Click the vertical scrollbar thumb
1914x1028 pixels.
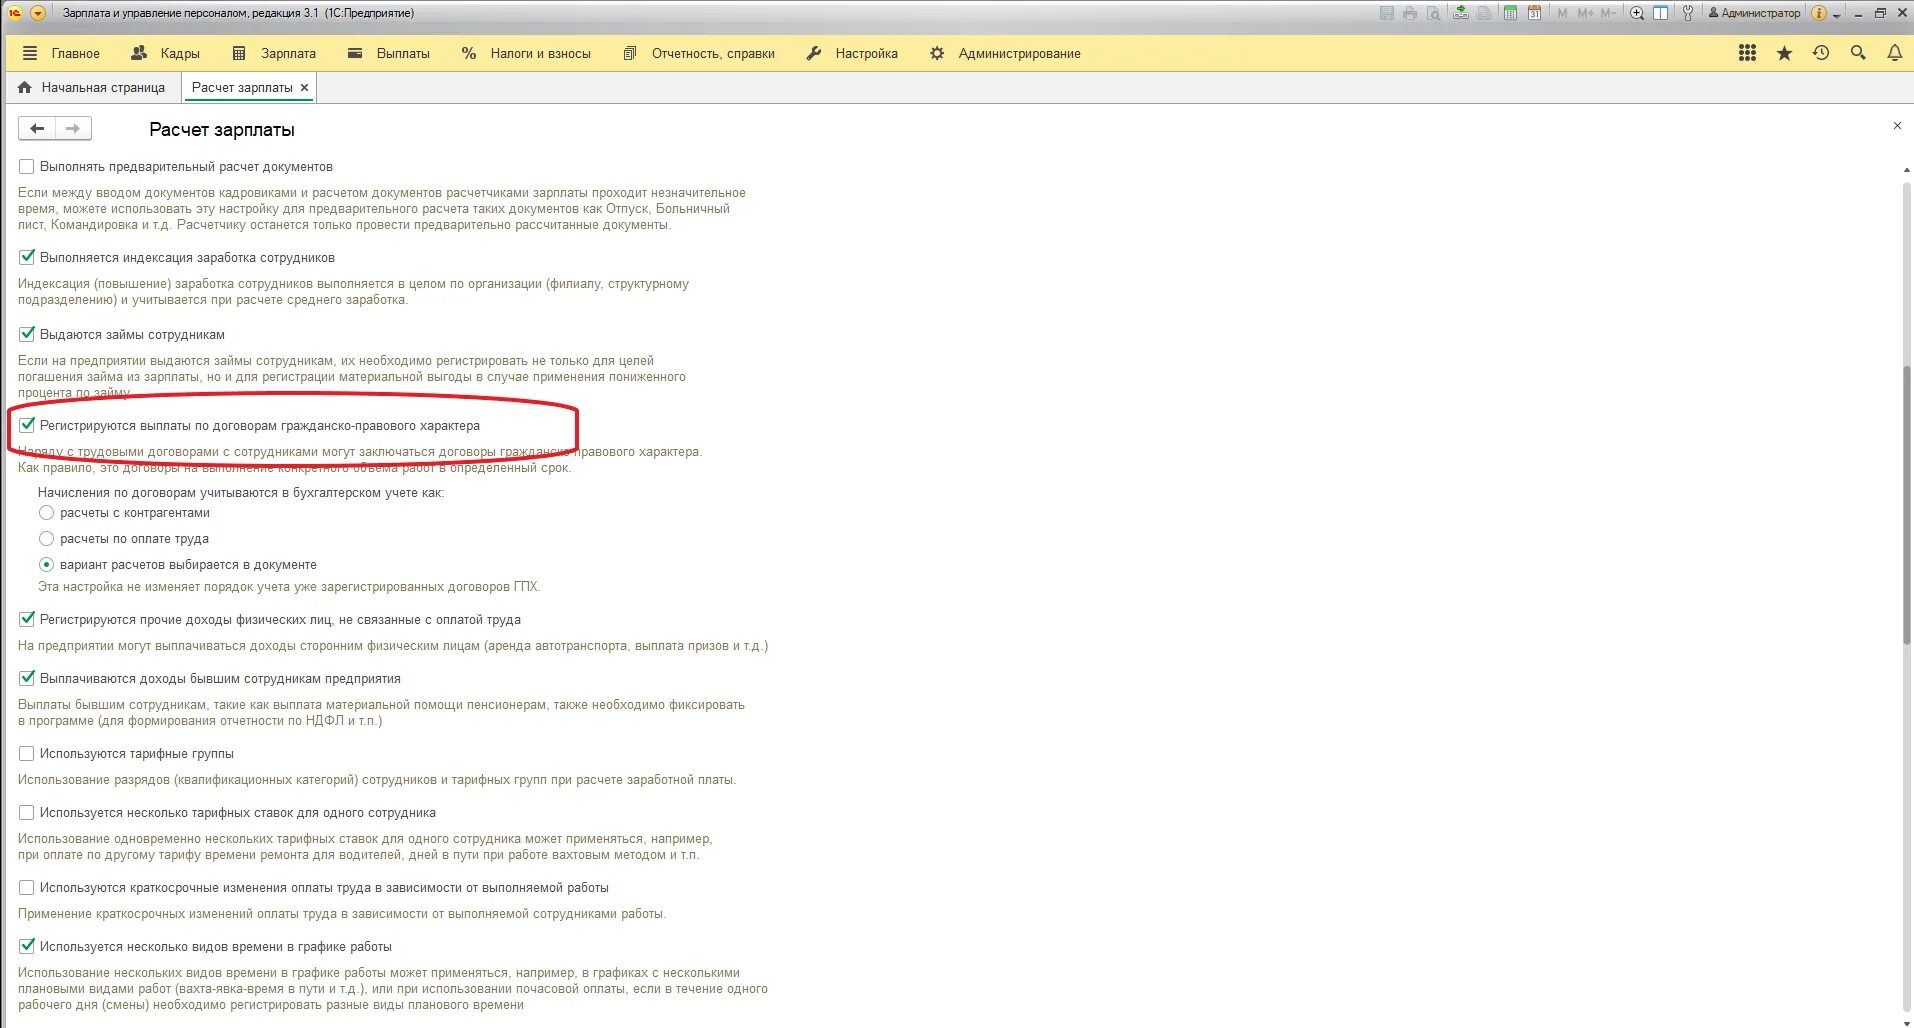pos(1906,505)
